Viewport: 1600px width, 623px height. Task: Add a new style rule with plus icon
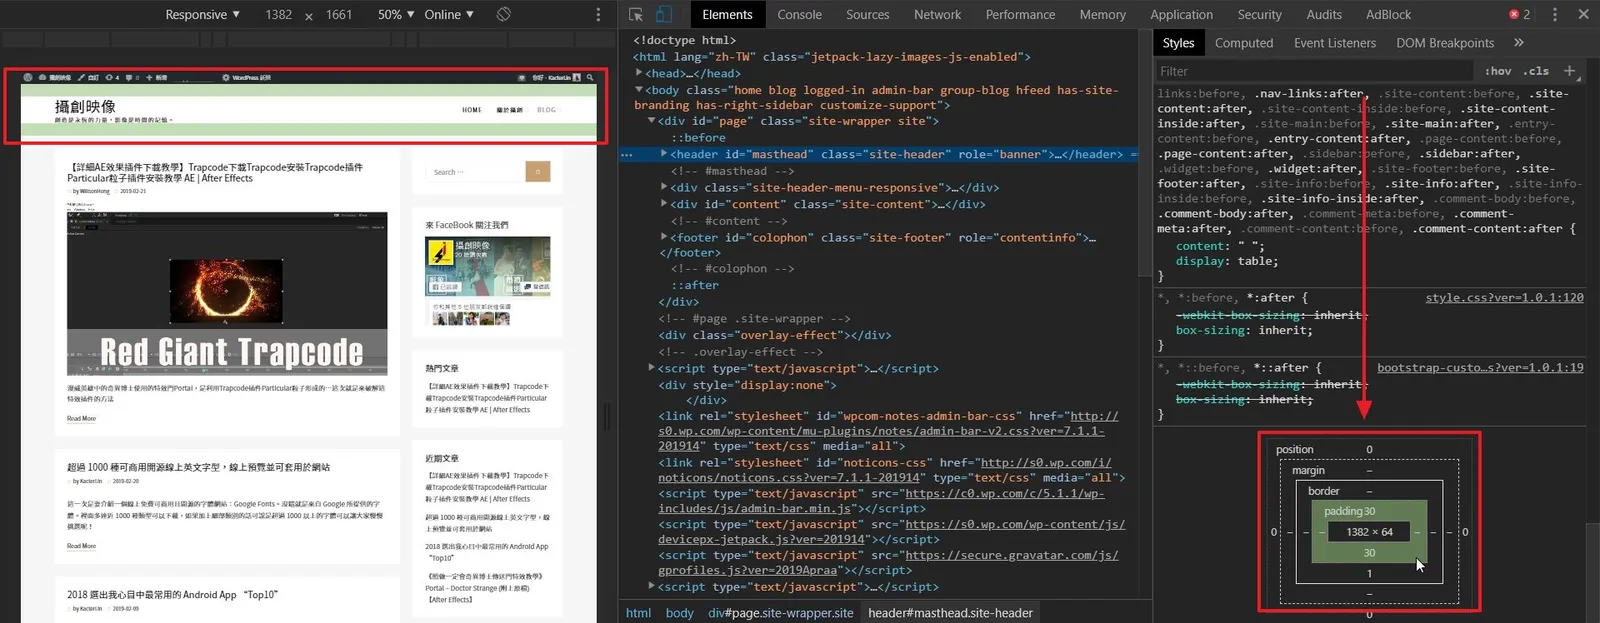[1569, 71]
